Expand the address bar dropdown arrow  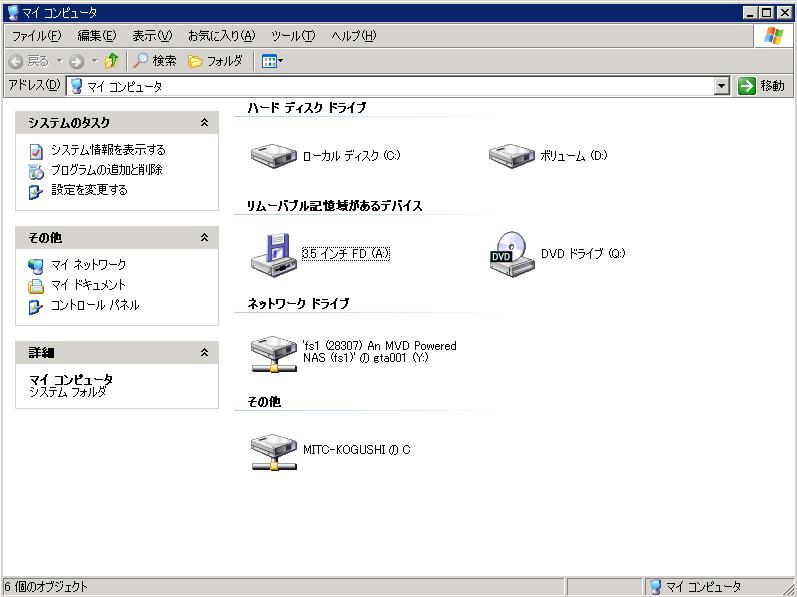tap(722, 86)
